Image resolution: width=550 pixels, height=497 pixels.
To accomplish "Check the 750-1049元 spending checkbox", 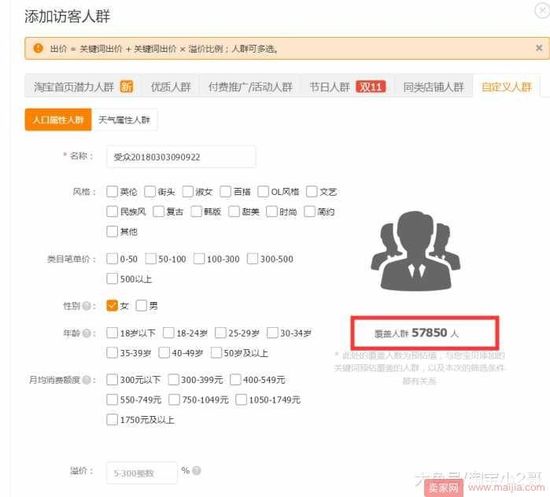I will [x=174, y=400].
